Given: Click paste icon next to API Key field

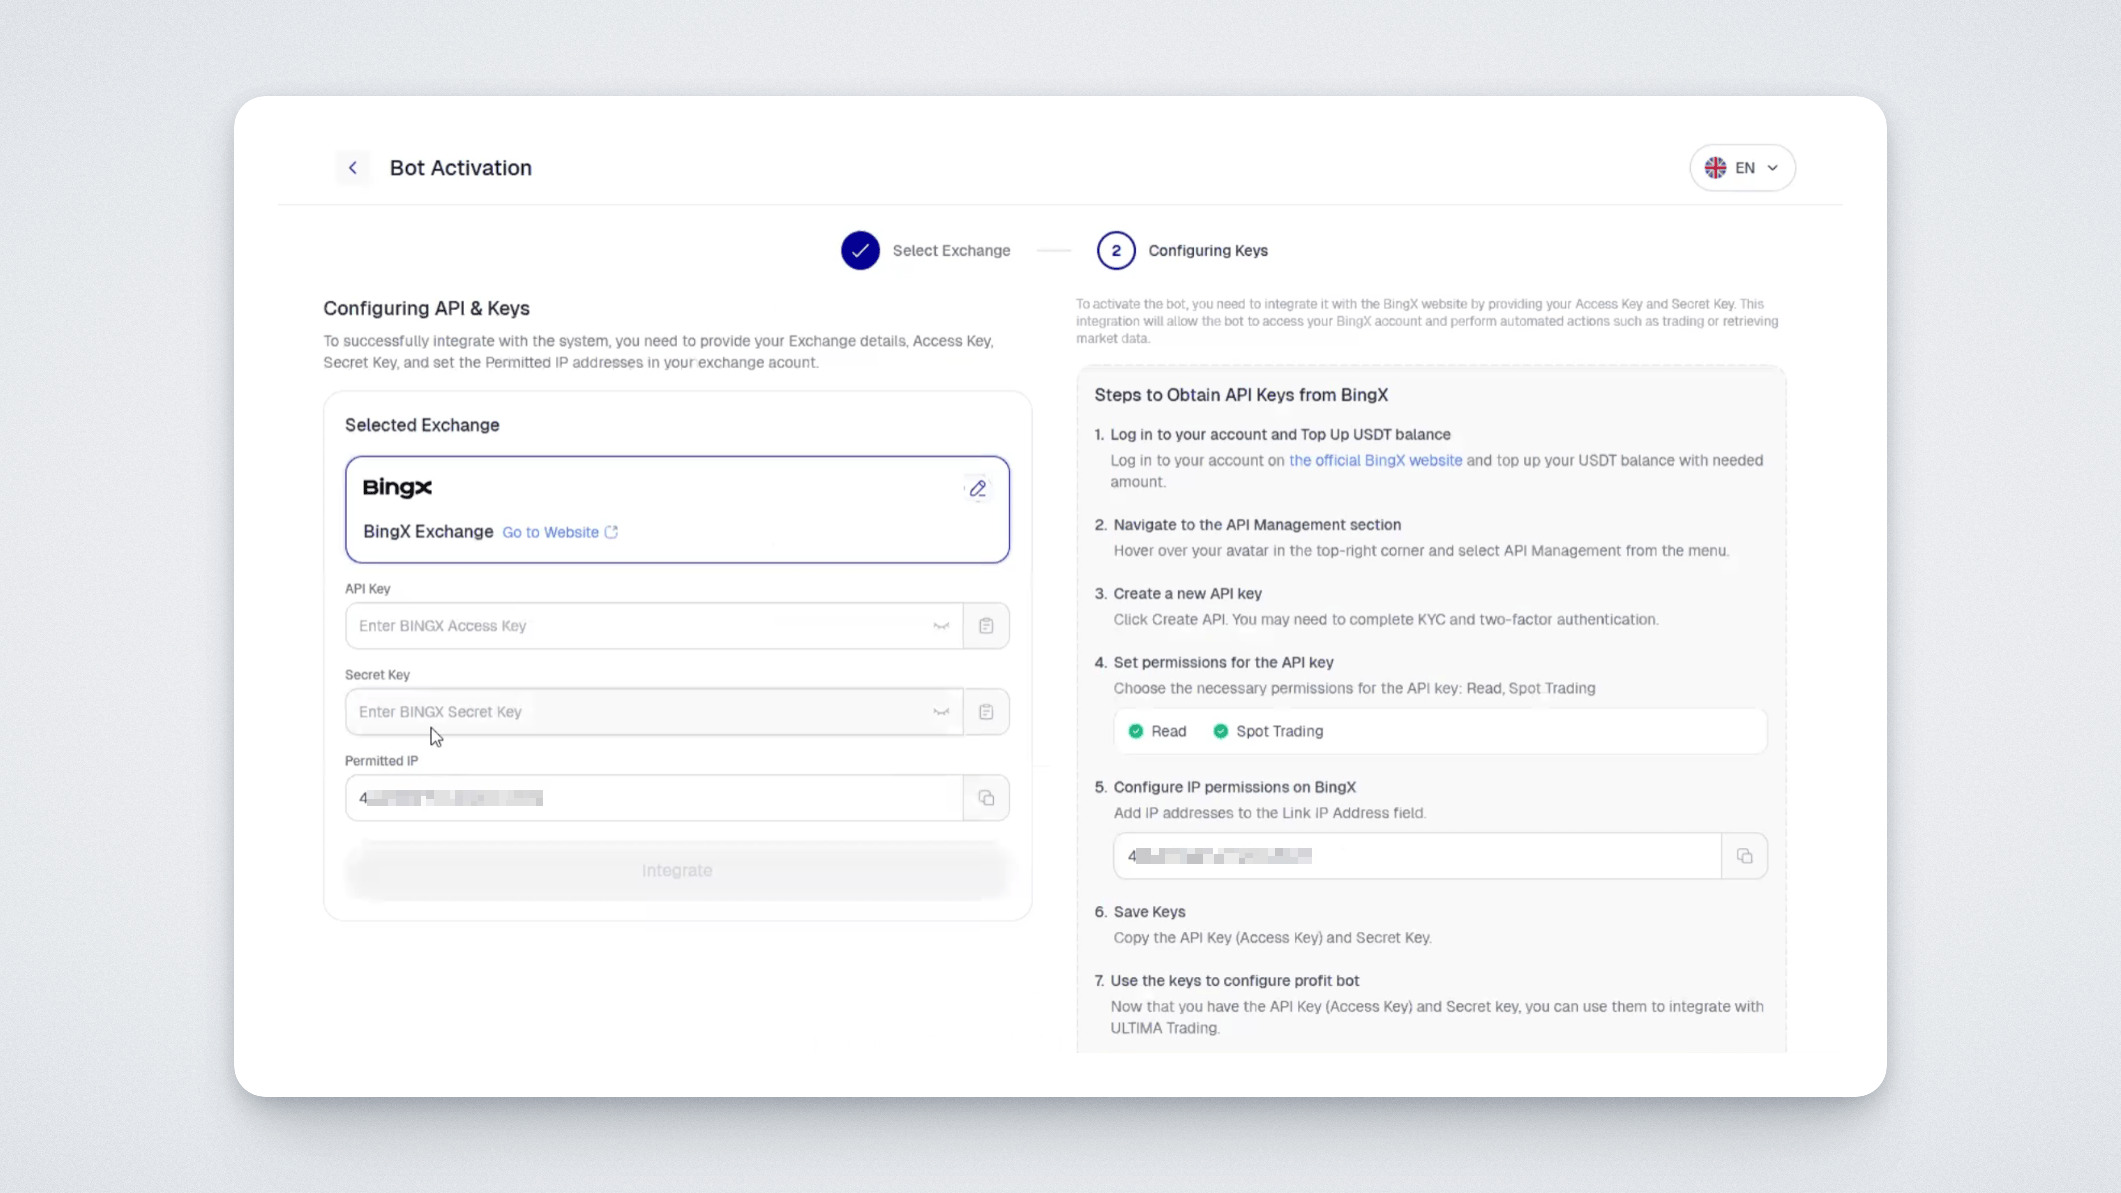Looking at the screenshot, I should click(x=986, y=626).
